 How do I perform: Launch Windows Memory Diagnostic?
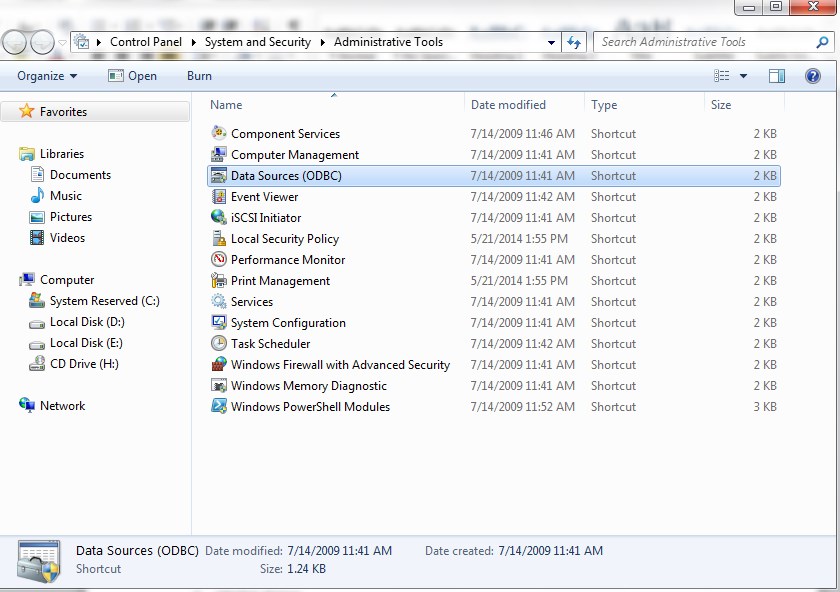[308, 386]
